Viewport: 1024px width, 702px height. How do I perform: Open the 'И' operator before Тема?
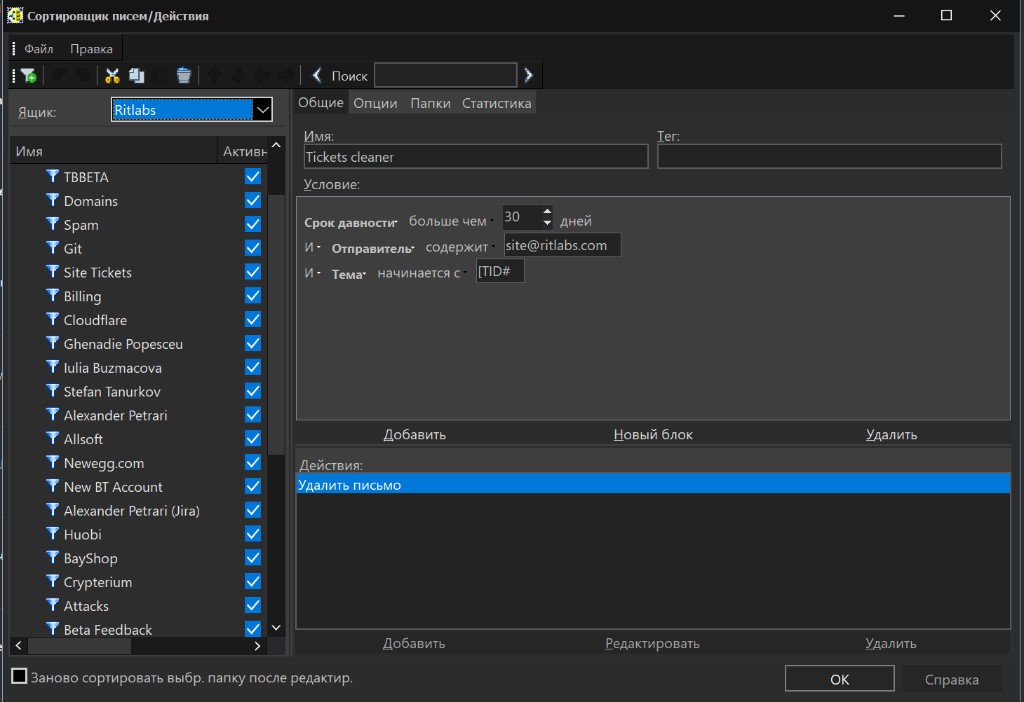point(312,273)
